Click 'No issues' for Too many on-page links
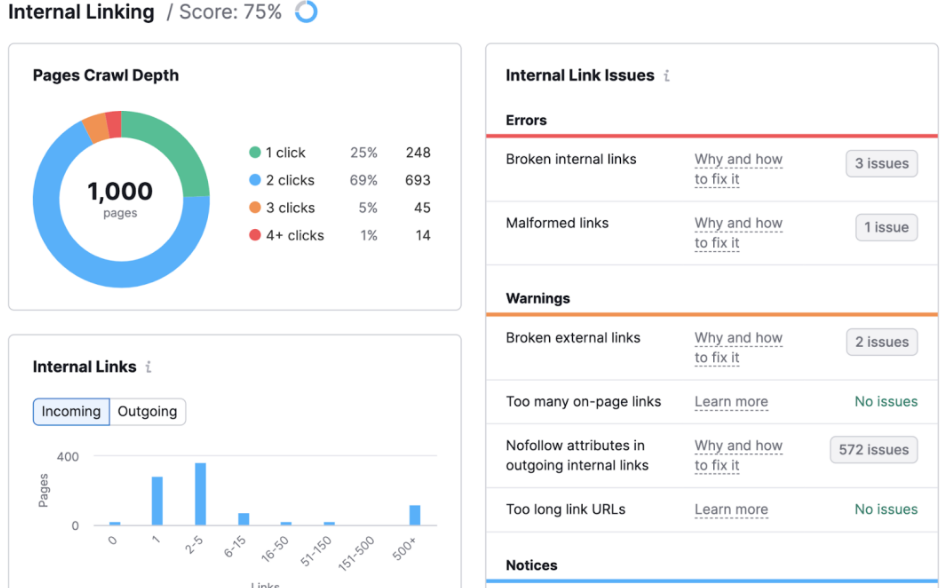947x588 pixels. 886,402
